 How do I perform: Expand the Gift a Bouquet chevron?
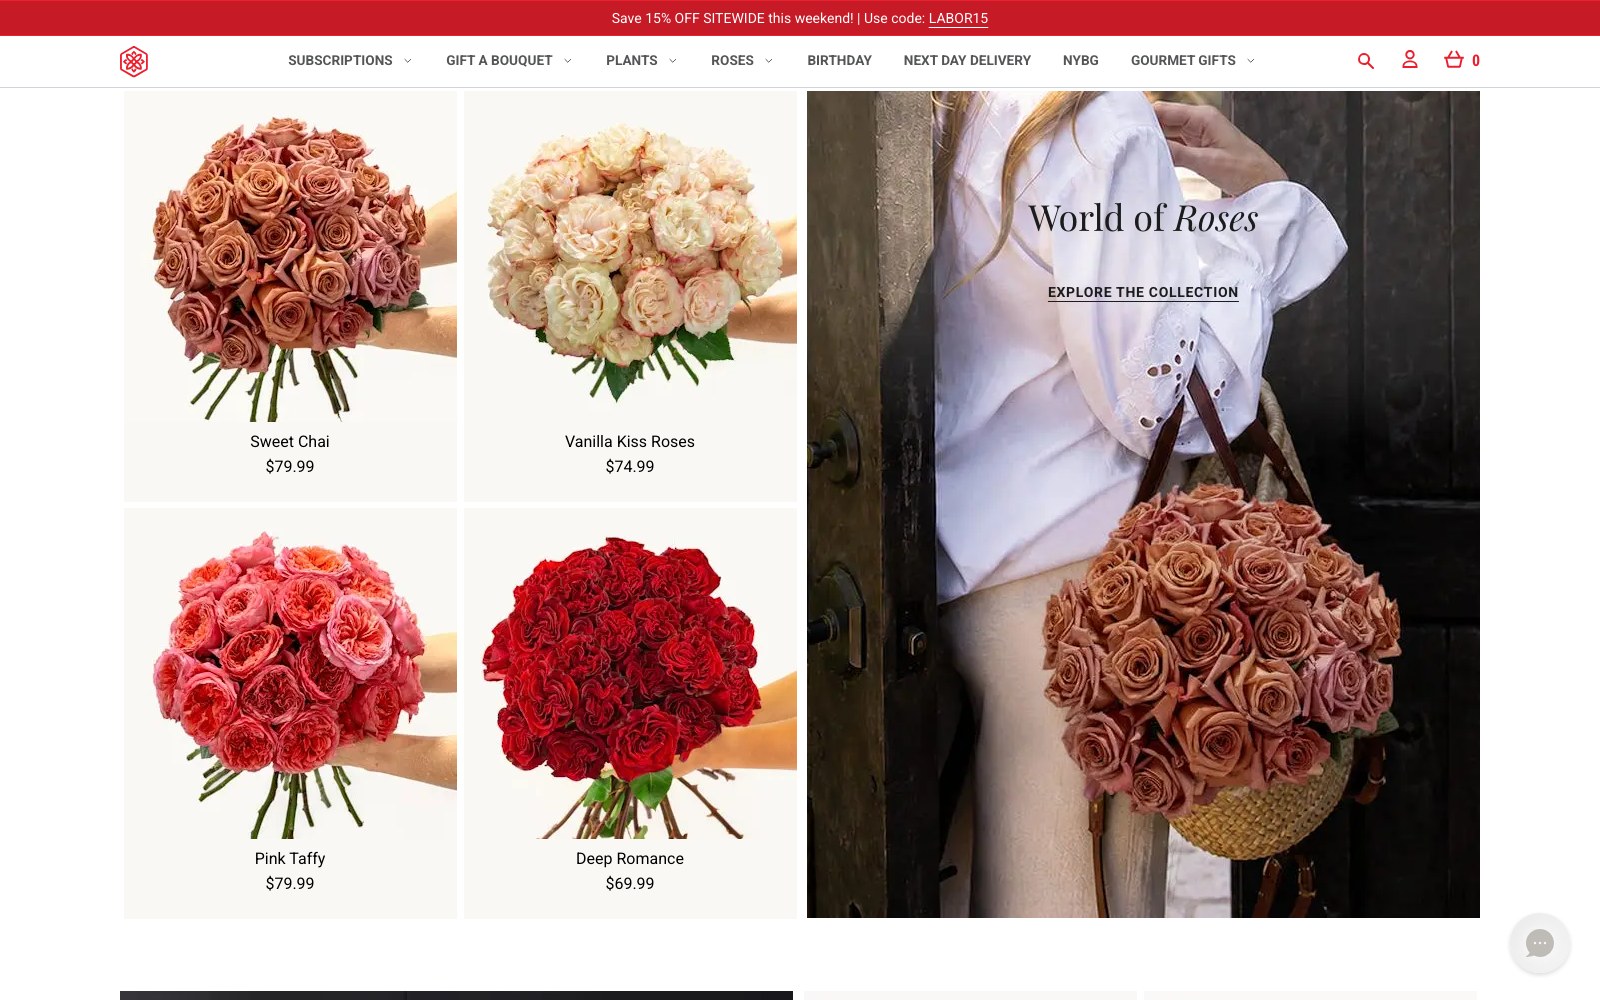point(568,61)
